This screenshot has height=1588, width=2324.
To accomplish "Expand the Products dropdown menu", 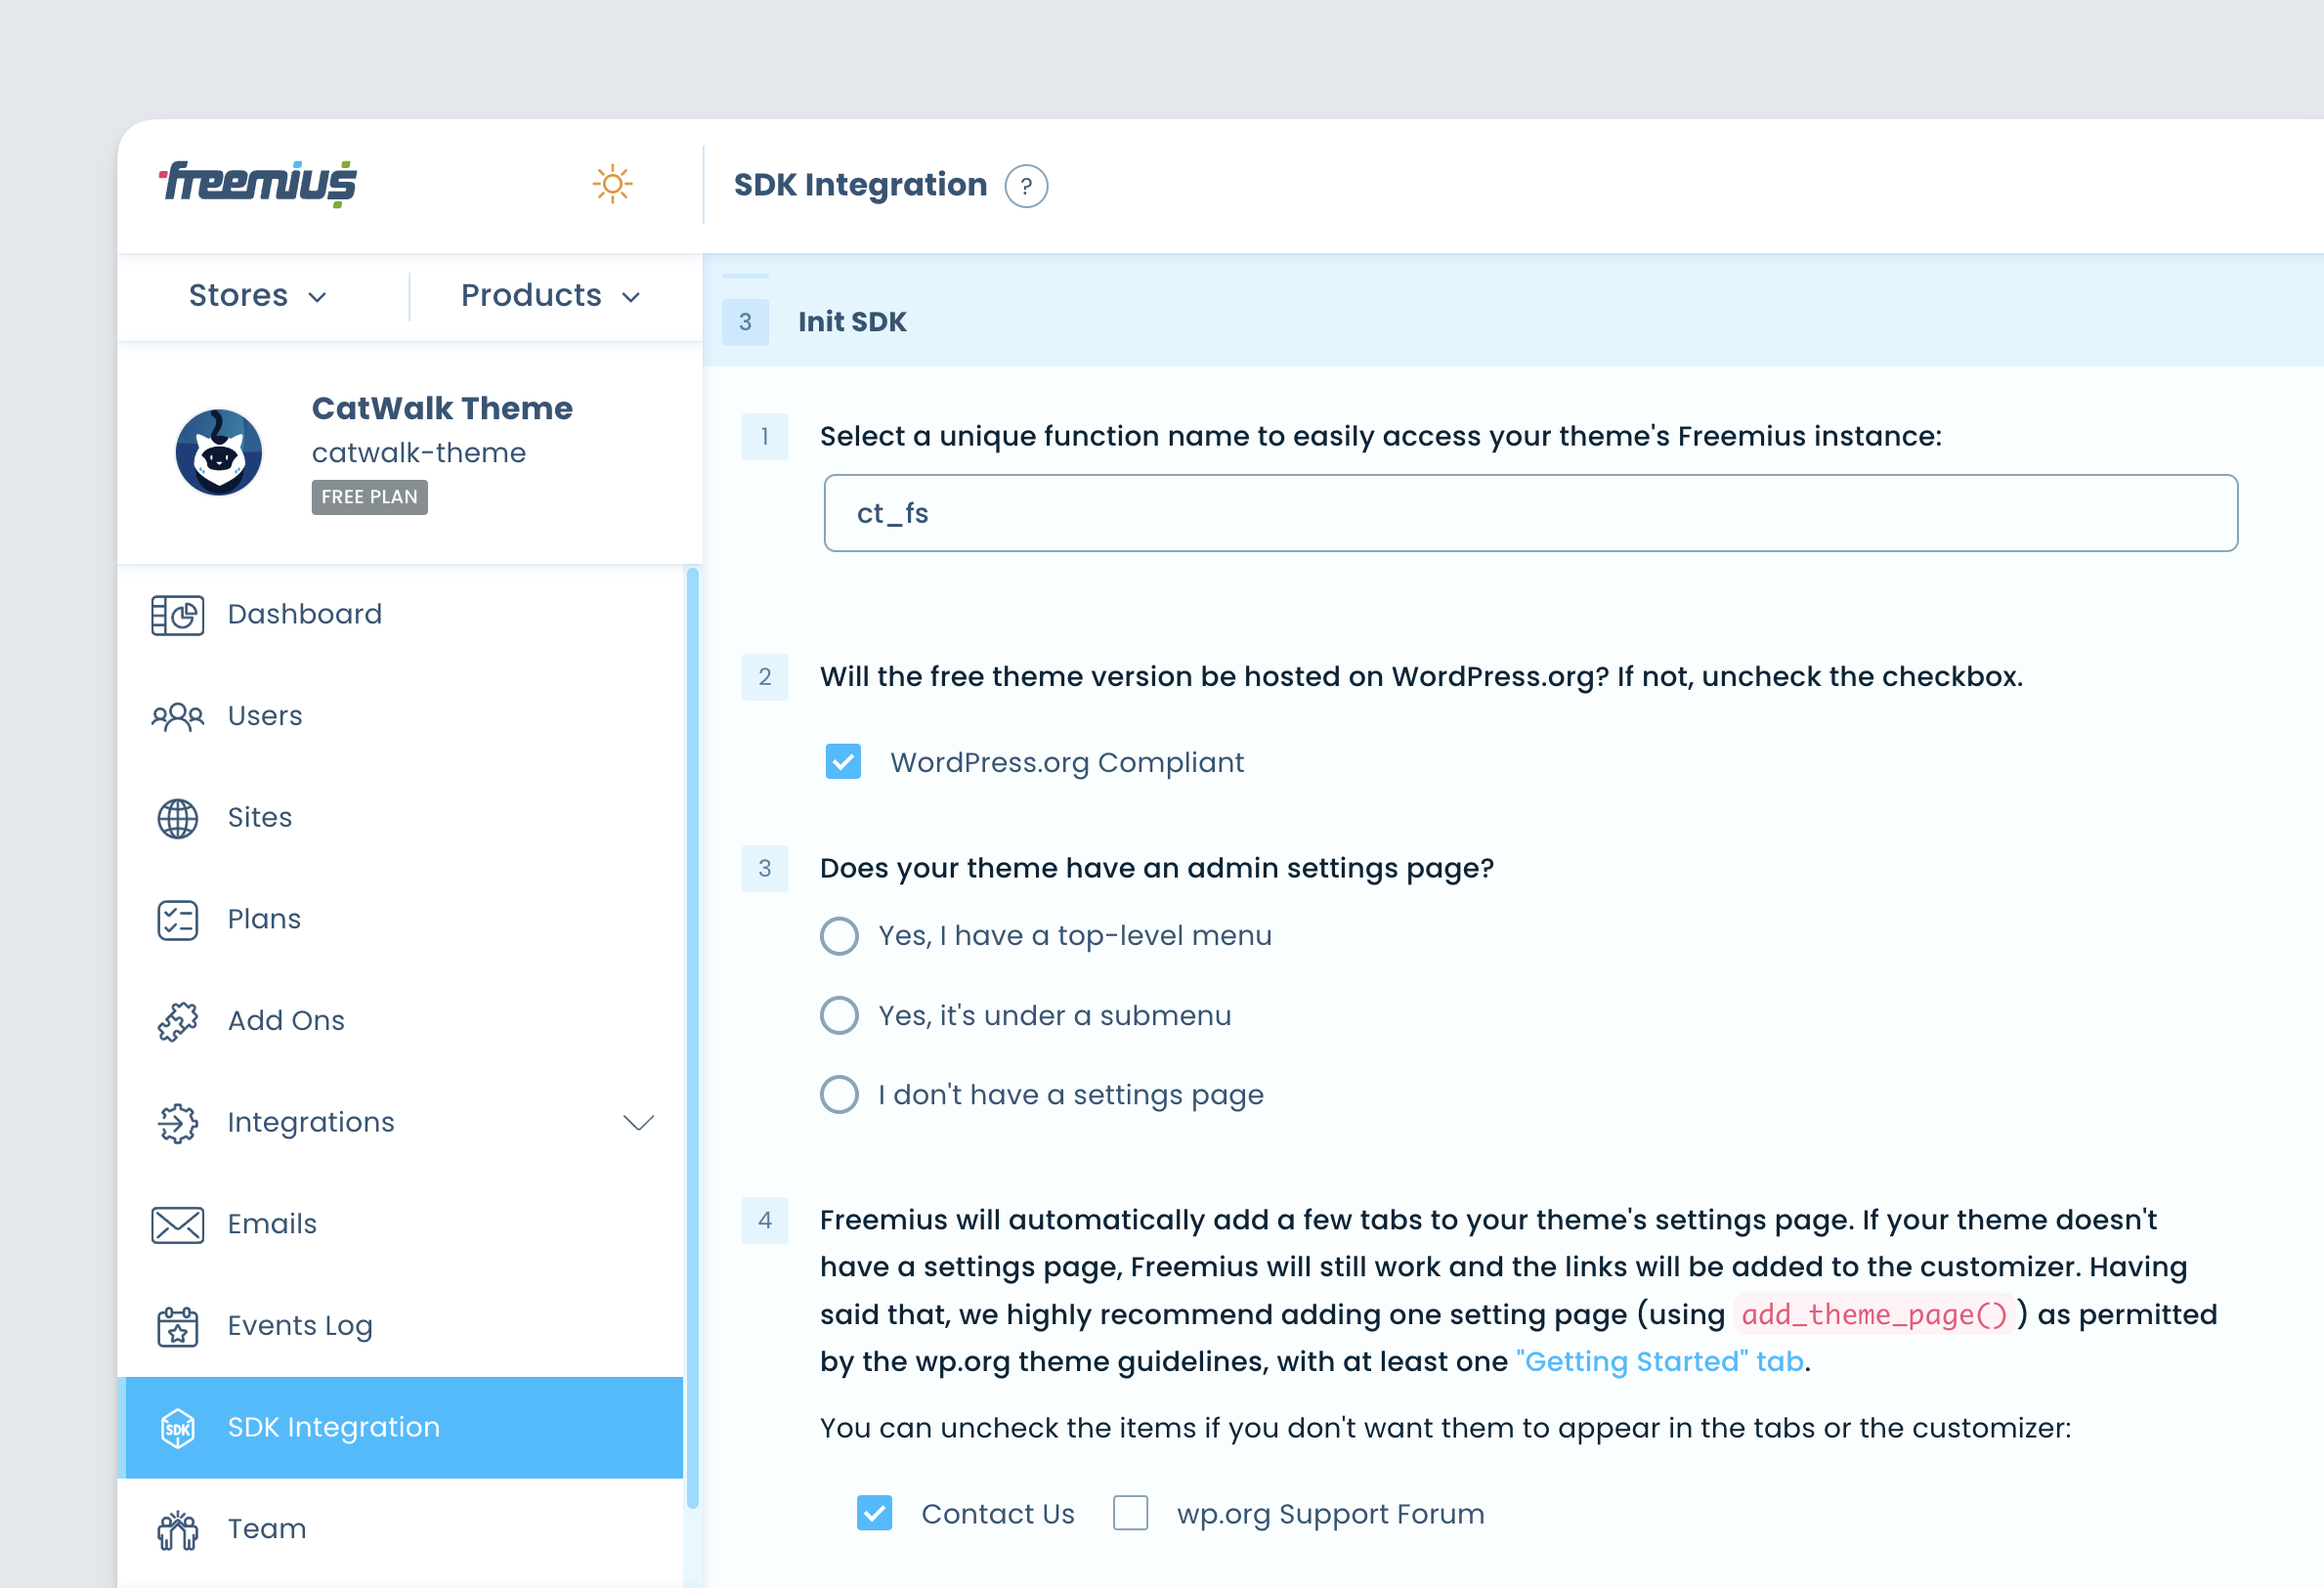I will point(547,295).
